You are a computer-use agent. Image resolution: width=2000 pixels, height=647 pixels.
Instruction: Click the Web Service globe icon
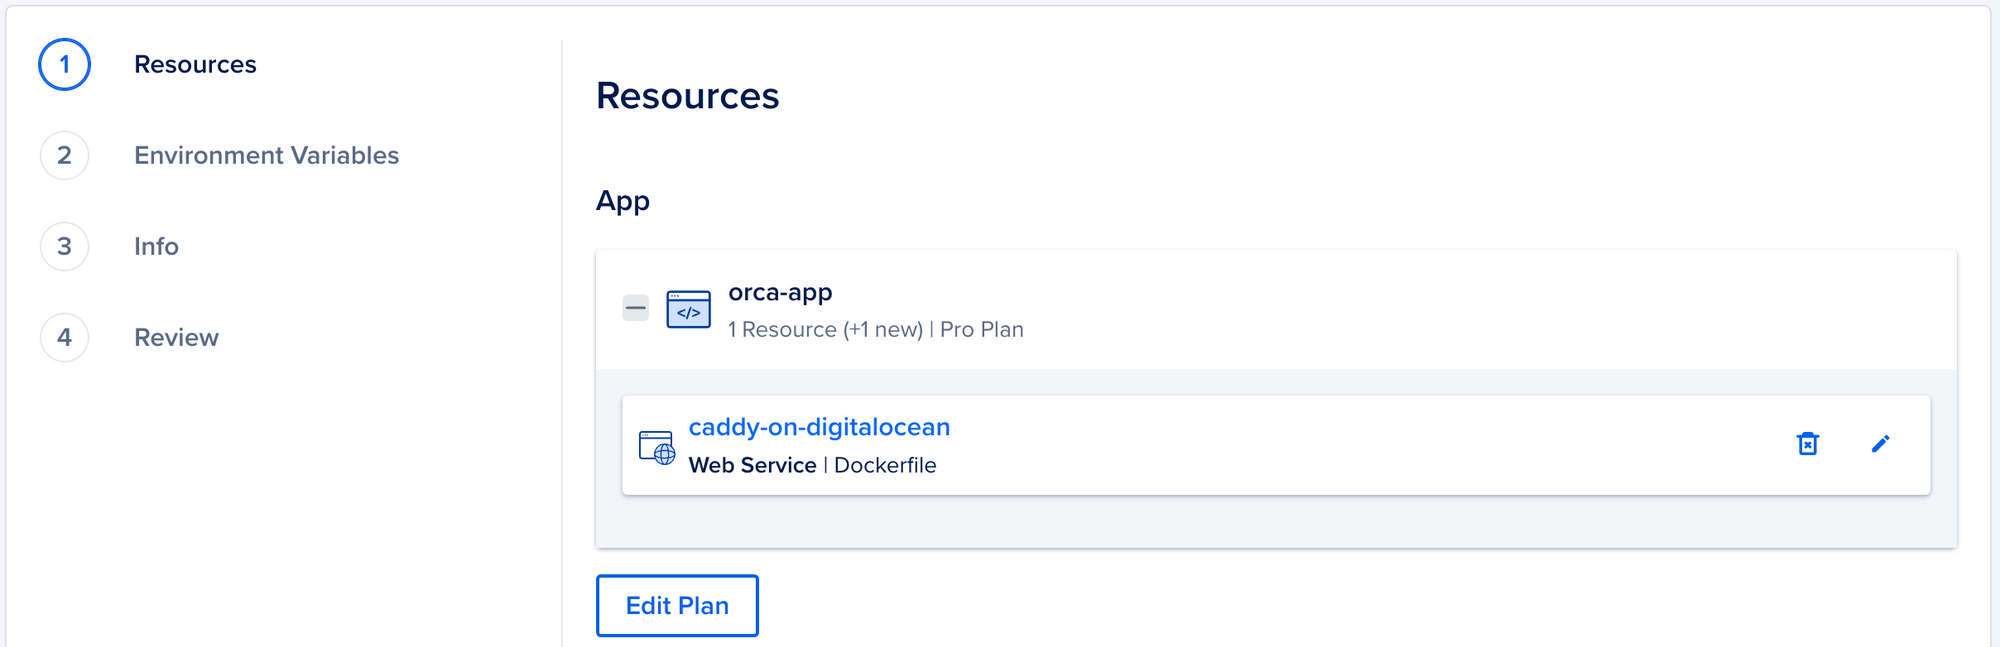657,446
